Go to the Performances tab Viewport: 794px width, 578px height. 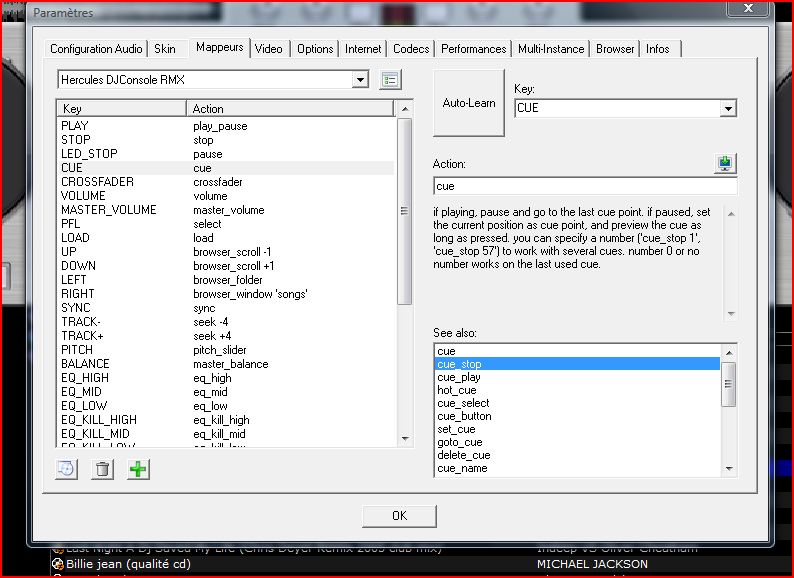pyautogui.click(x=474, y=49)
